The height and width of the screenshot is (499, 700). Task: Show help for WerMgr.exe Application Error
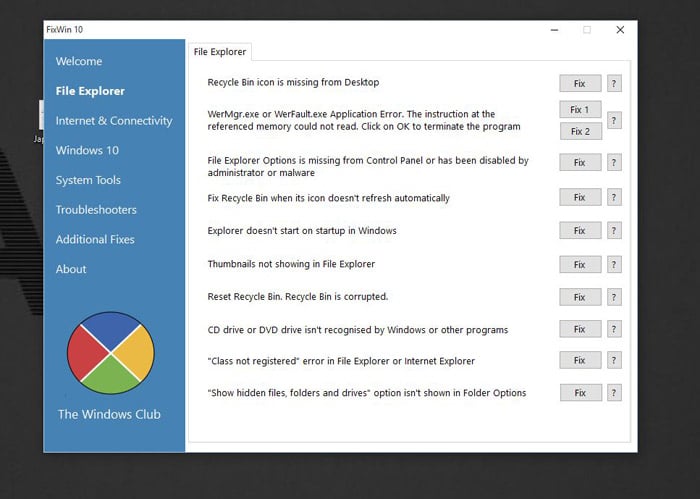coord(614,121)
